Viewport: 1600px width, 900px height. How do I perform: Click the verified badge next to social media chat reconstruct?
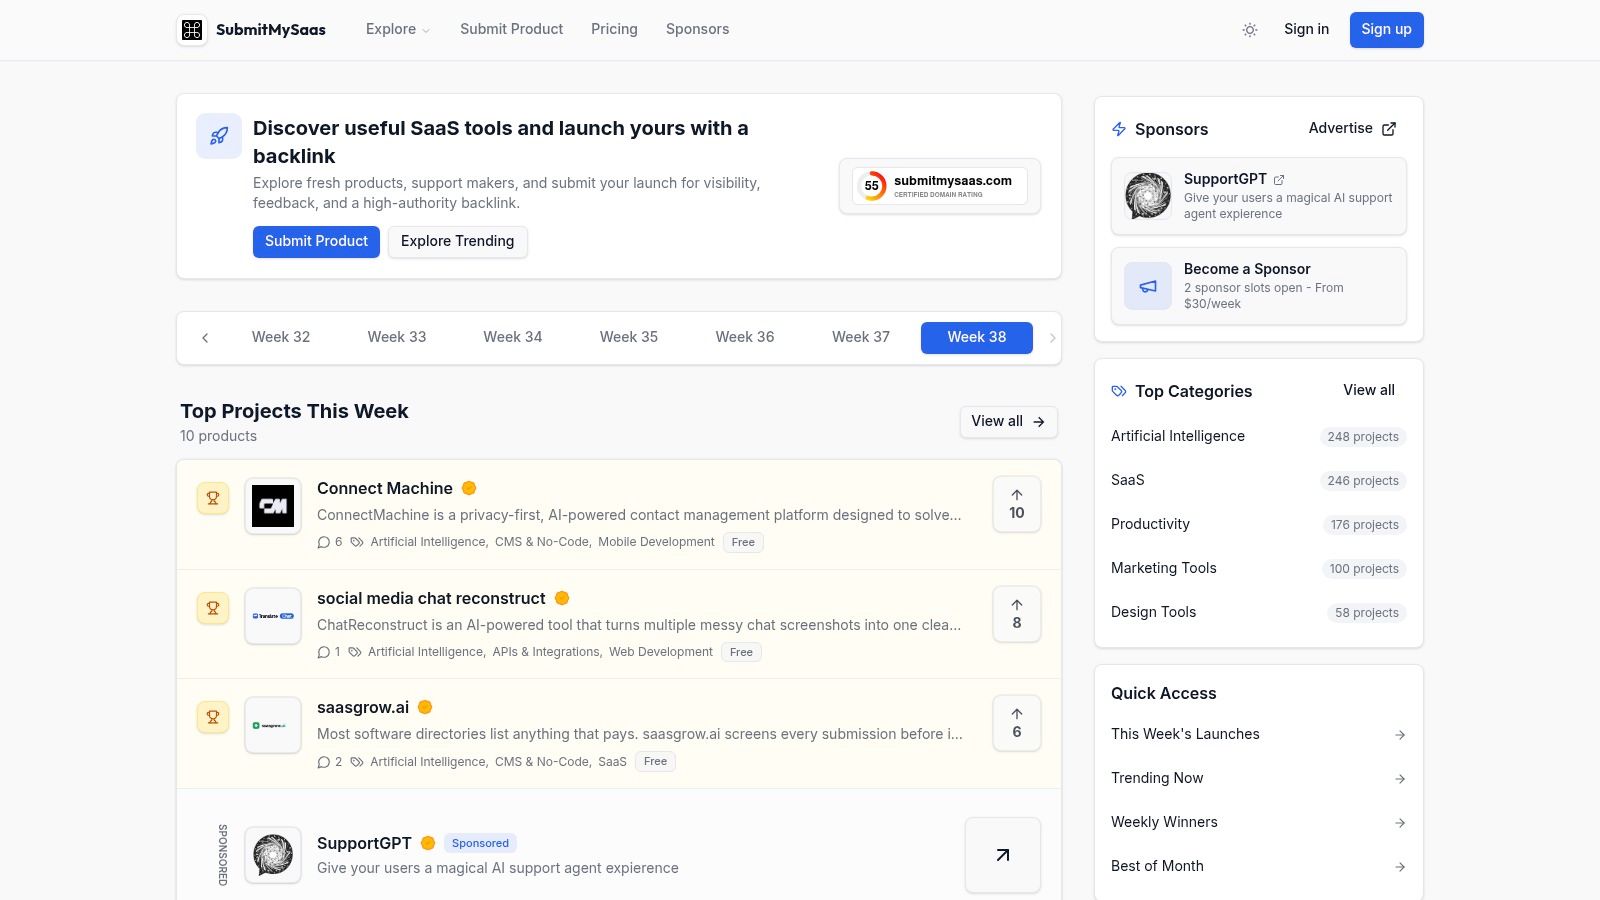pos(562,598)
